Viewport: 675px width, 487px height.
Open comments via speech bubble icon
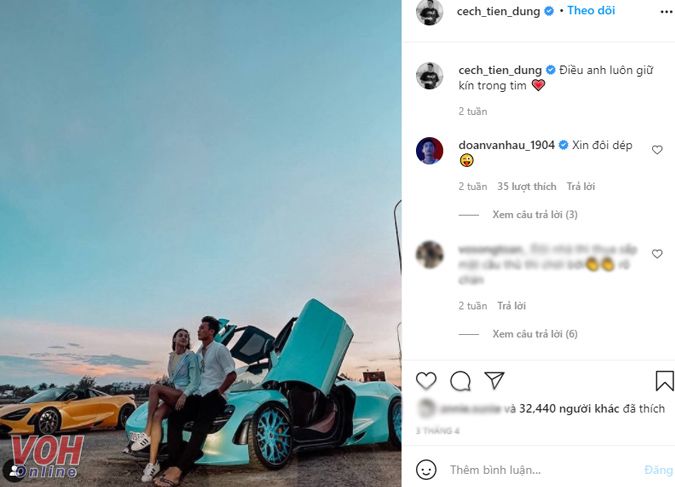[x=460, y=381]
